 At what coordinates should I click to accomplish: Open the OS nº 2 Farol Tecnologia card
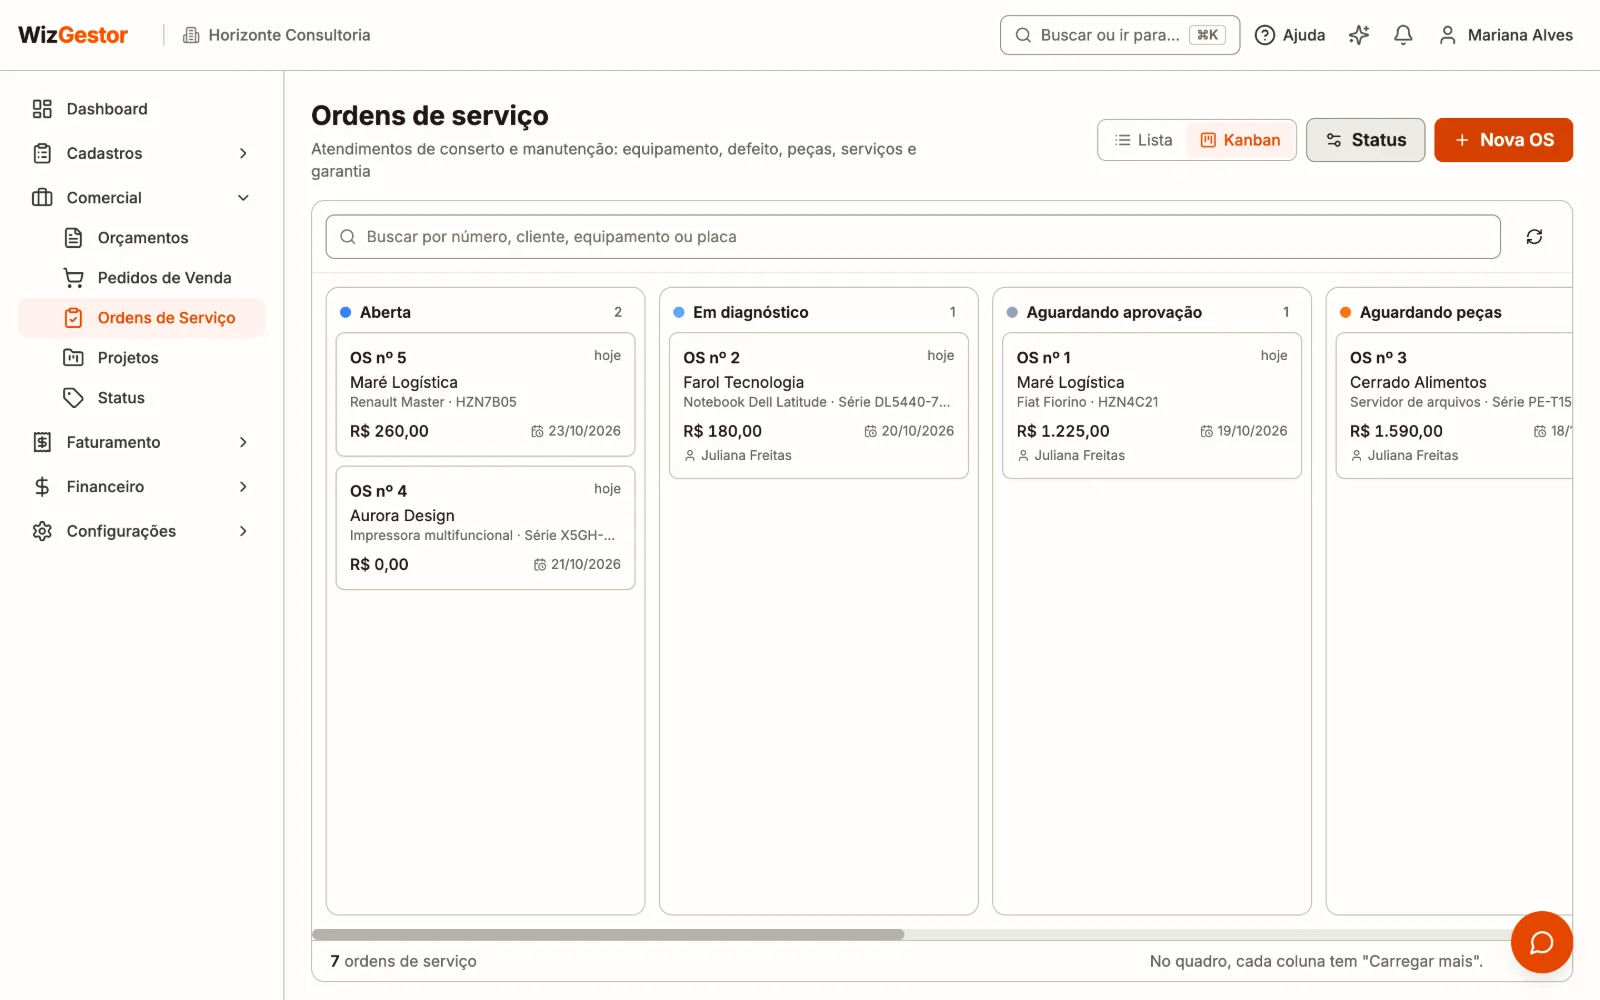click(x=819, y=406)
